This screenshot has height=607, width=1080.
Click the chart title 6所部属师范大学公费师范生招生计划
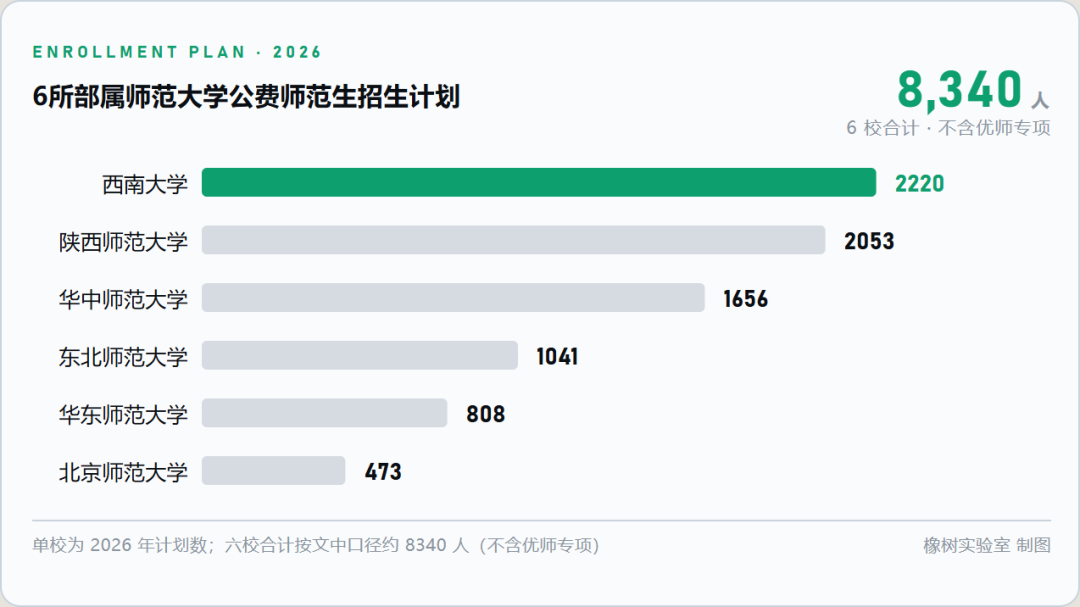point(246,96)
